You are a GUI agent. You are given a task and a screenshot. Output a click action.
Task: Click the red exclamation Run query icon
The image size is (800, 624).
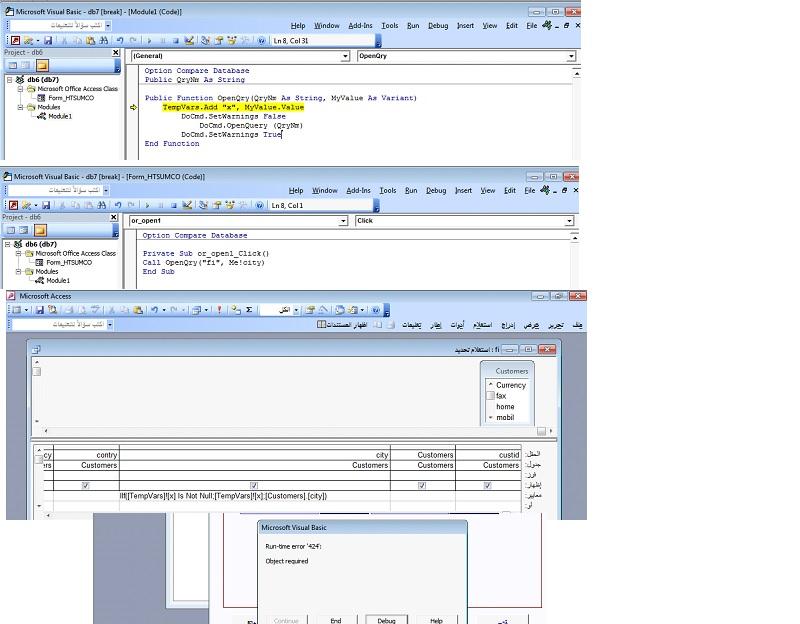coord(219,310)
